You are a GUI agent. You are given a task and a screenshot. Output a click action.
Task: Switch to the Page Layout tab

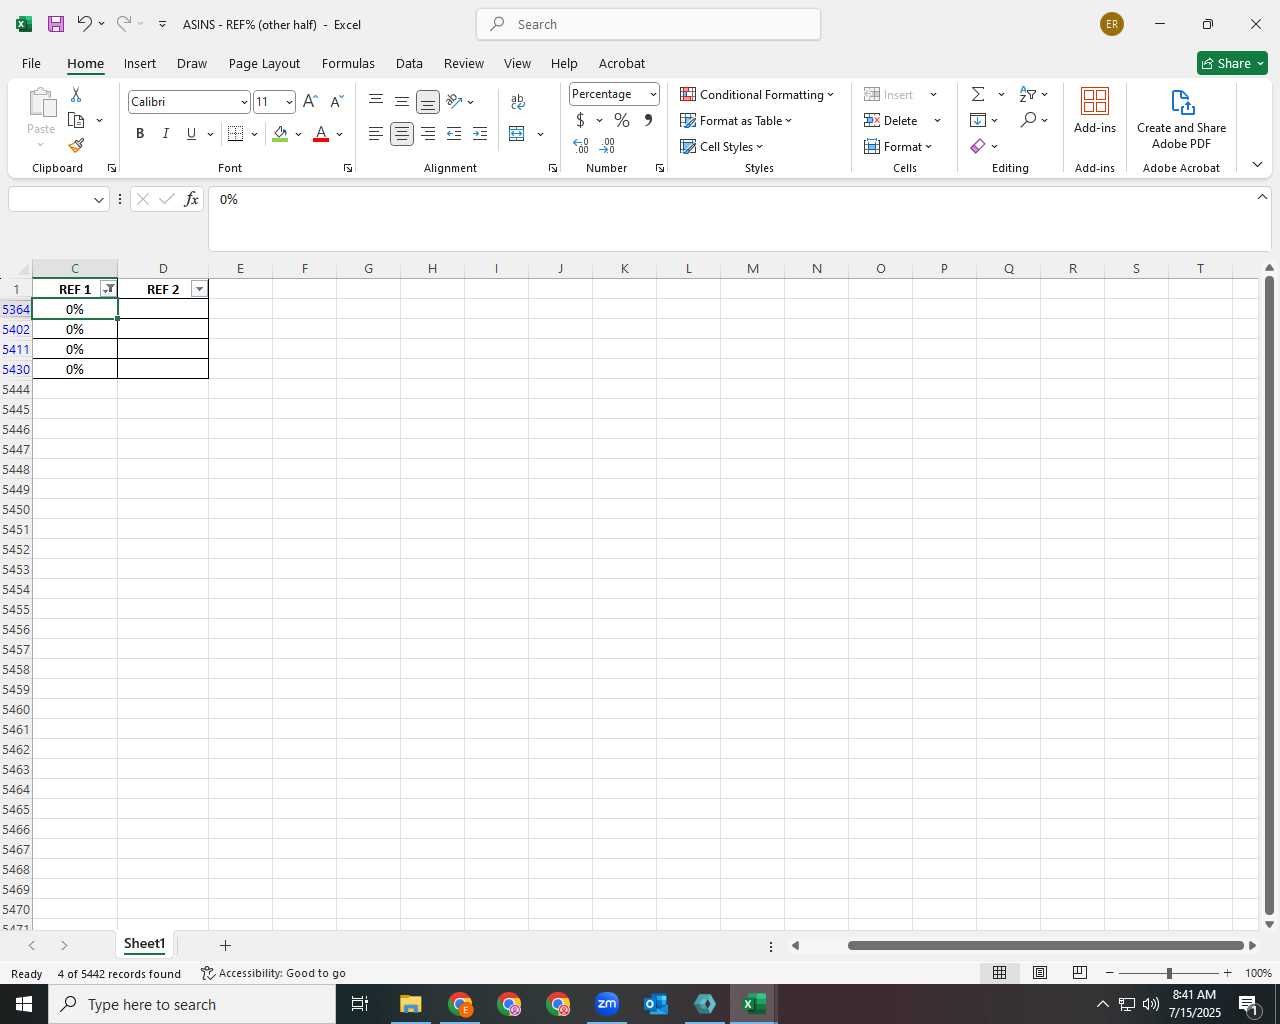click(x=264, y=63)
